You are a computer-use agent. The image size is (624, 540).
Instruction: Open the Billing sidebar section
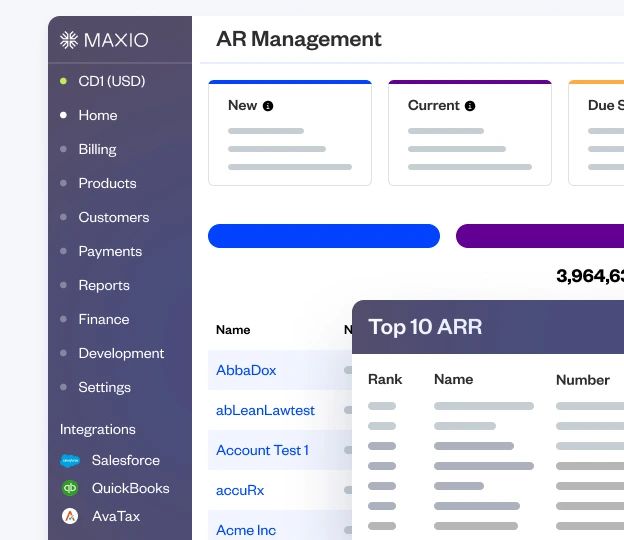pyautogui.click(x=98, y=149)
